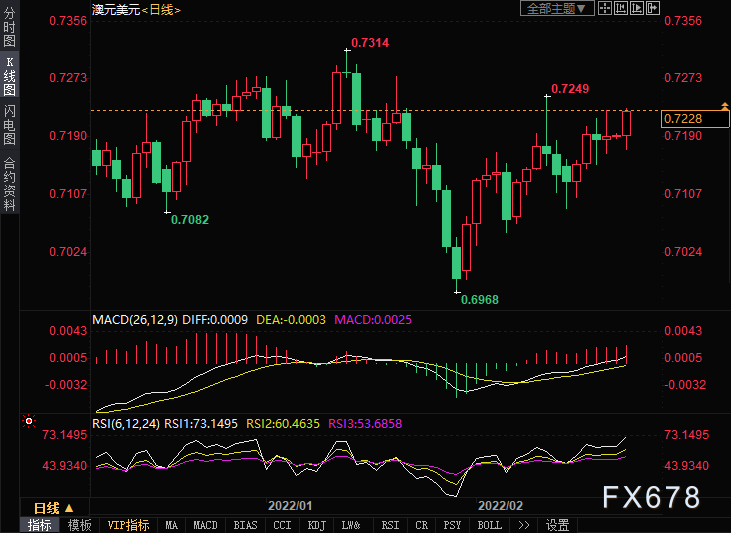The image size is (731, 533).
Task: Open the 设置 settings button
Action: click(x=558, y=525)
